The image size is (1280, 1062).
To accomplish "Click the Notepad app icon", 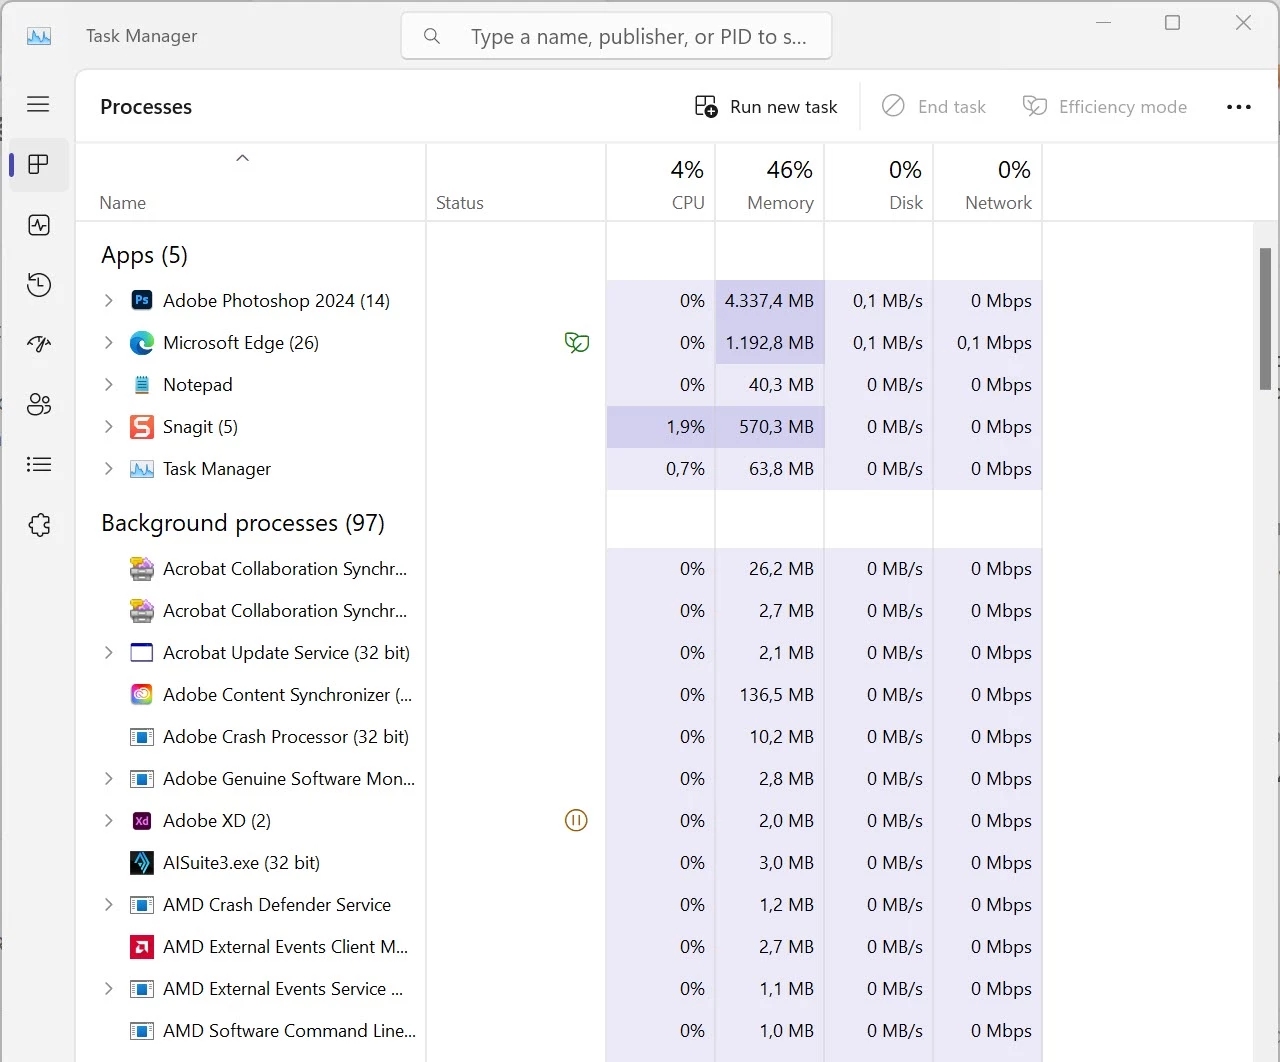I will [142, 384].
